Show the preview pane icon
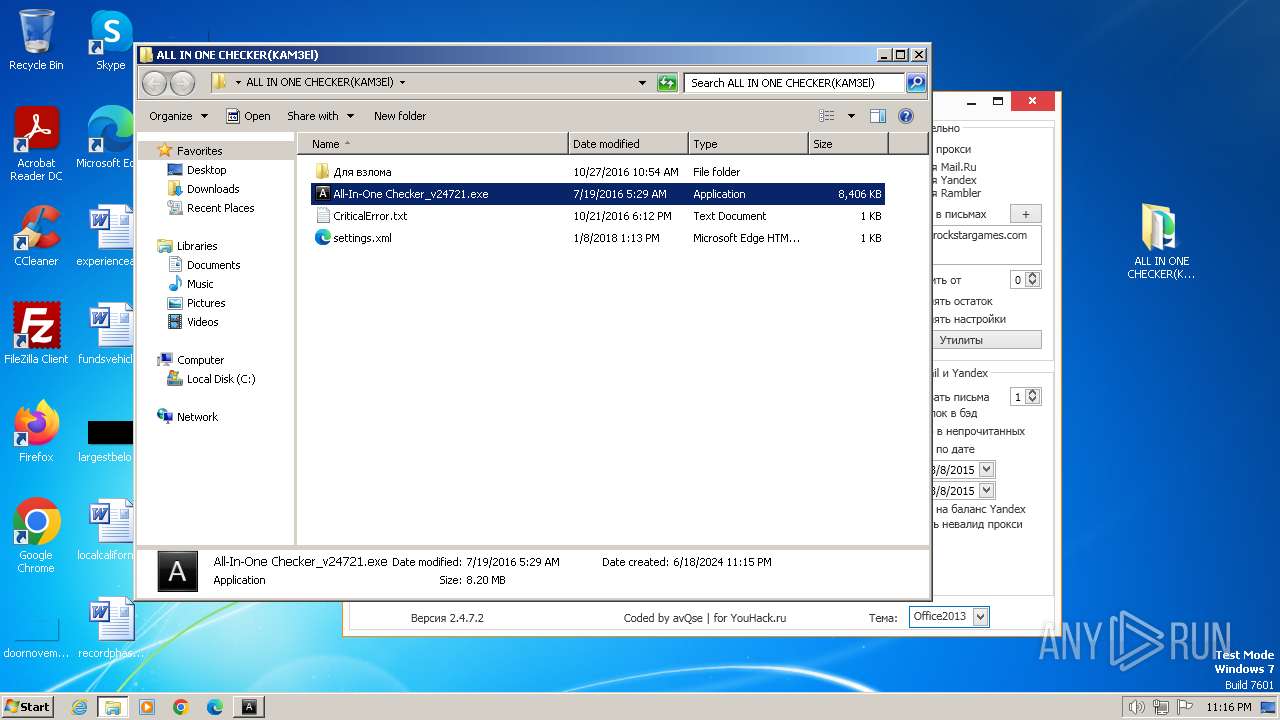This screenshot has width=1280, height=720. coord(877,116)
